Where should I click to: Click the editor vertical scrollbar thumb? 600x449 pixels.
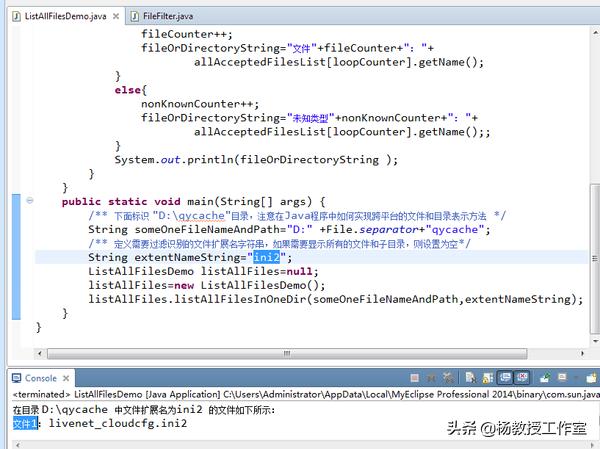pyautogui.click(x=595, y=259)
